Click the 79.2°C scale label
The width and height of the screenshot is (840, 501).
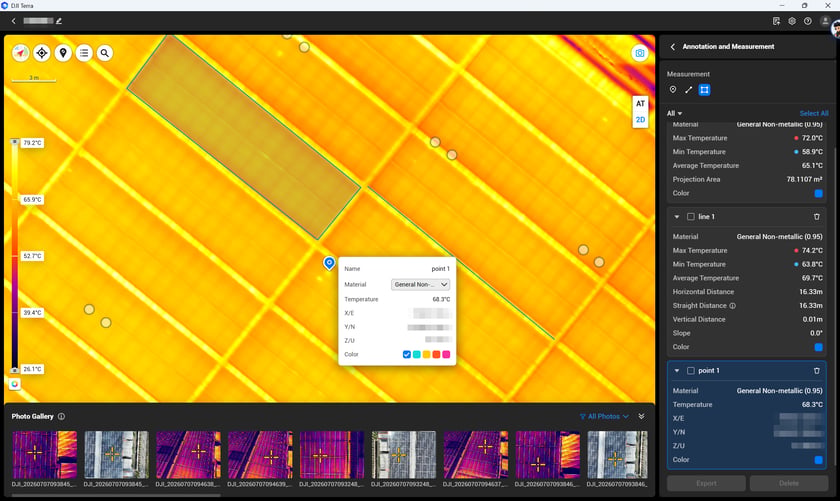(x=32, y=143)
